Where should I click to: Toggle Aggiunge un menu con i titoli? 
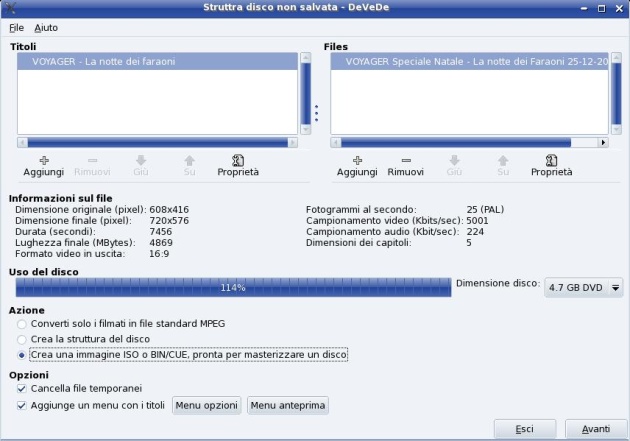tap(22, 405)
